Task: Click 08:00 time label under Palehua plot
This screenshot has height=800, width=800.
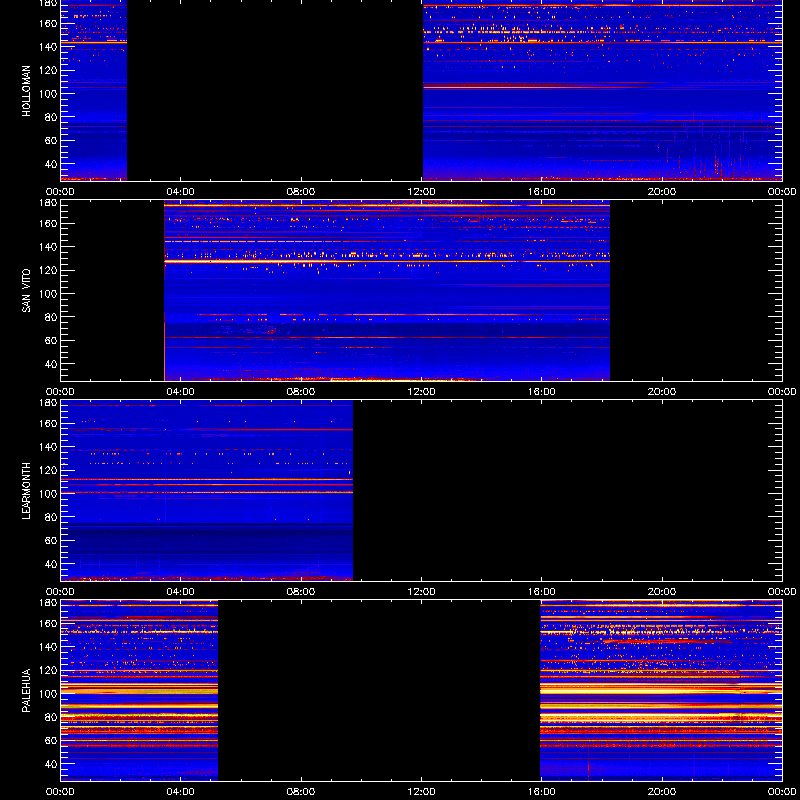Action: pyautogui.click(x=301, y=792)
